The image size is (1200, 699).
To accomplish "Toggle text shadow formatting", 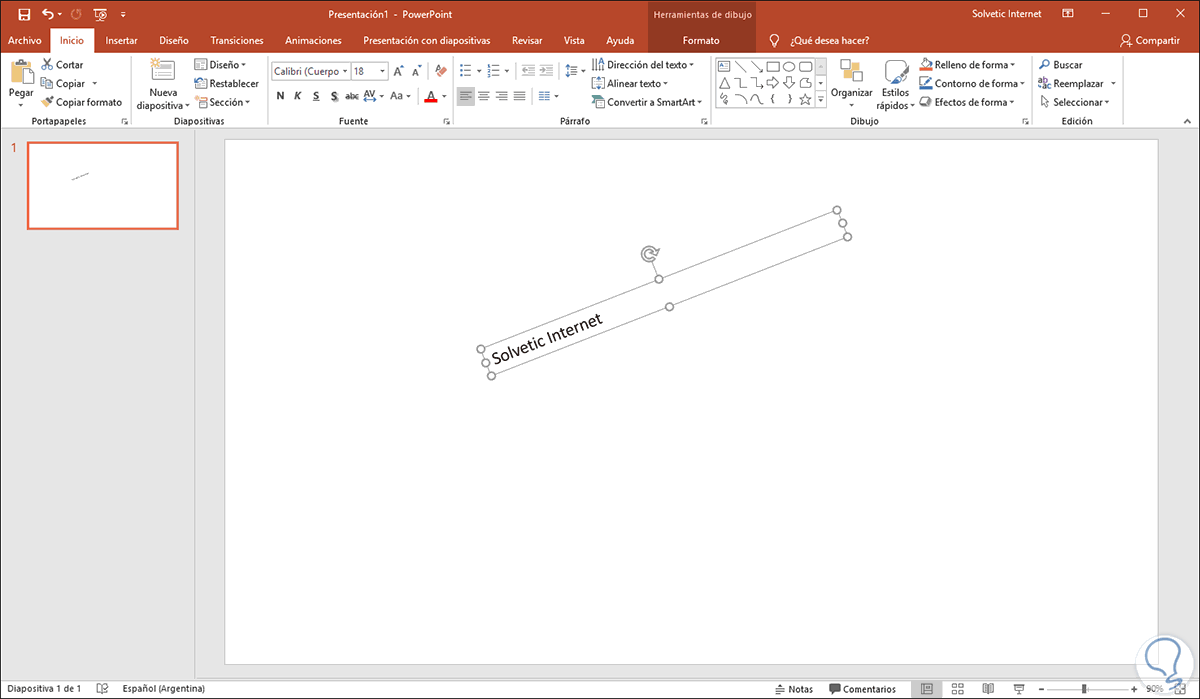I will pos(334,96).
